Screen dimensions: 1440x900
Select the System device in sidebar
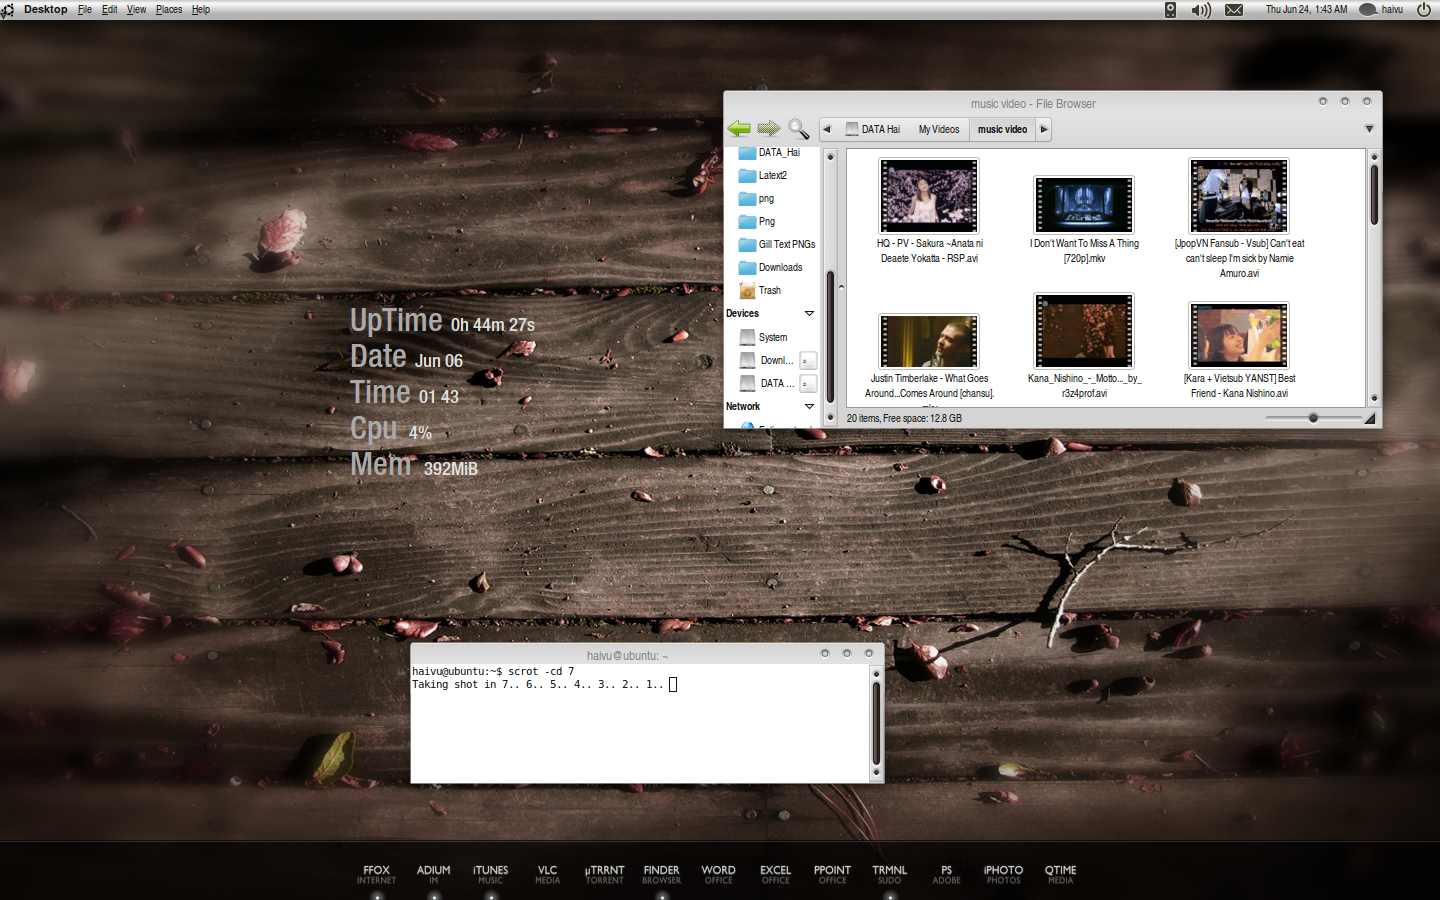(764, 337)
